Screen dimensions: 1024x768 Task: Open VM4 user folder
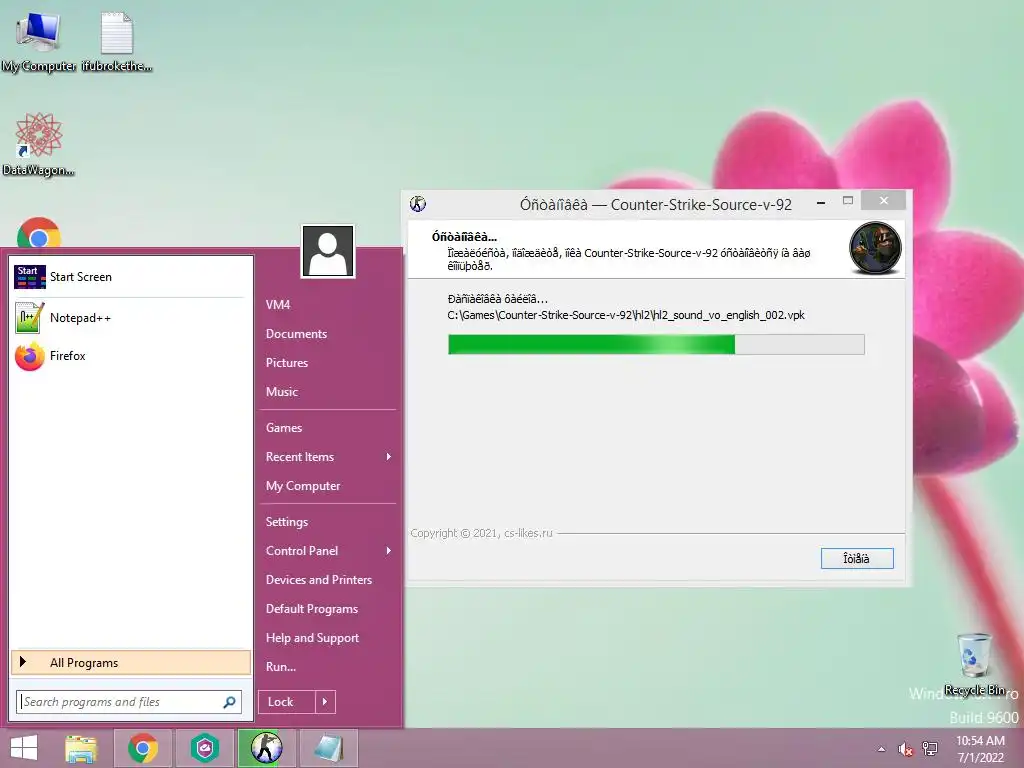point(278,305)
